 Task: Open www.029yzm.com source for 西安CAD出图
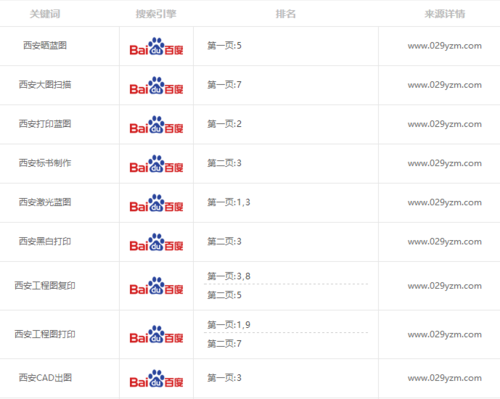pyautogui.click(x=445, y=378)
